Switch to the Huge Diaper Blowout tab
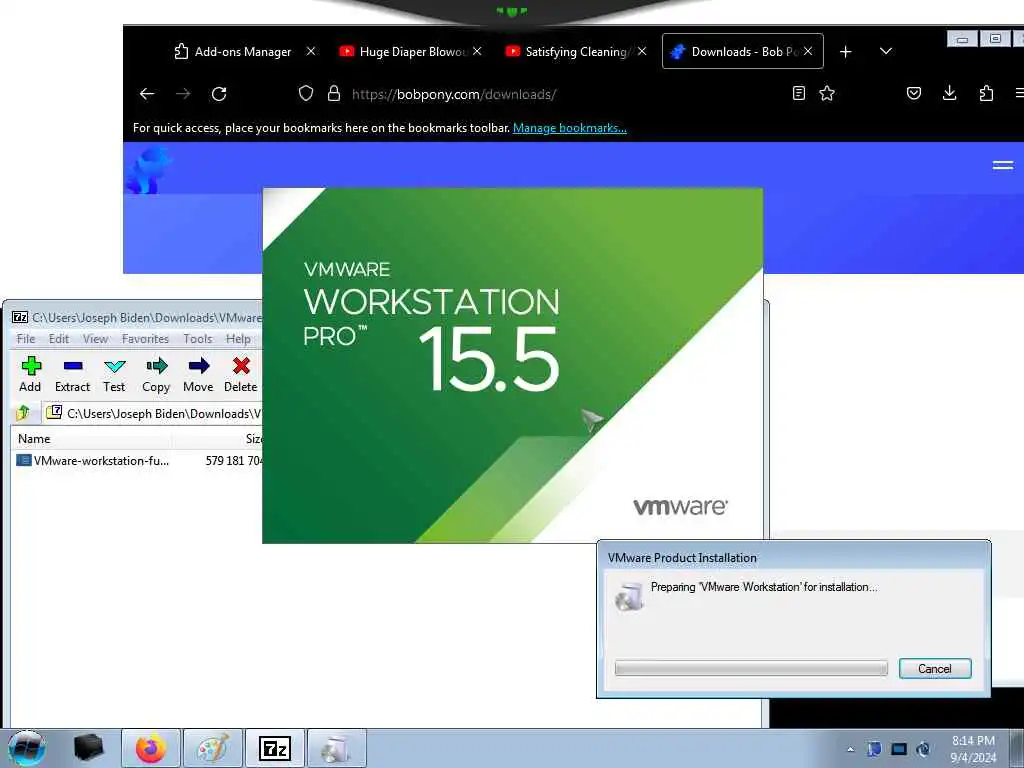The image size is (1024, 768). click(x=411, y=52)
